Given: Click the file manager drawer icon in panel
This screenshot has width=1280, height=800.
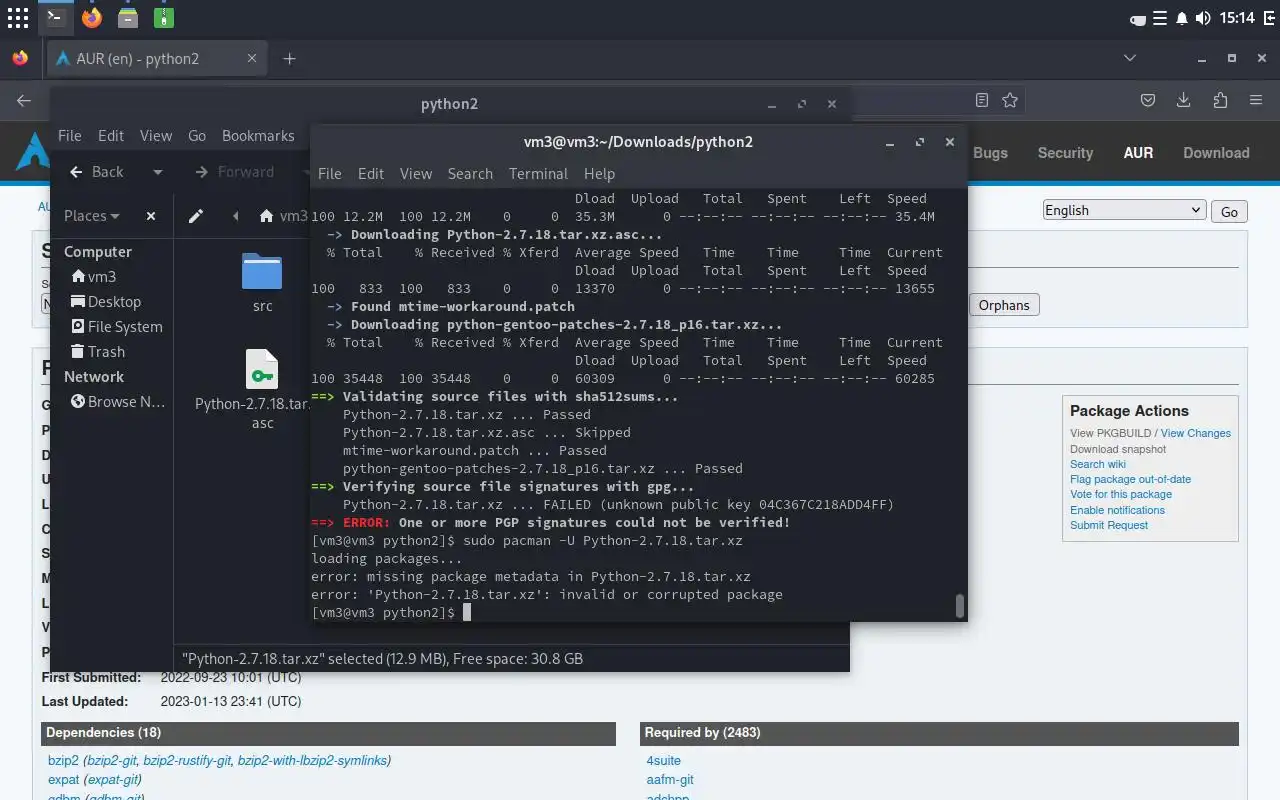Looking at the screenshot, I should (128, 17).
